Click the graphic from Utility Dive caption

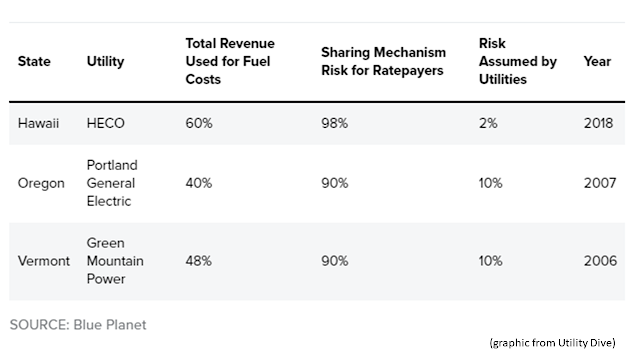(552, 342)
